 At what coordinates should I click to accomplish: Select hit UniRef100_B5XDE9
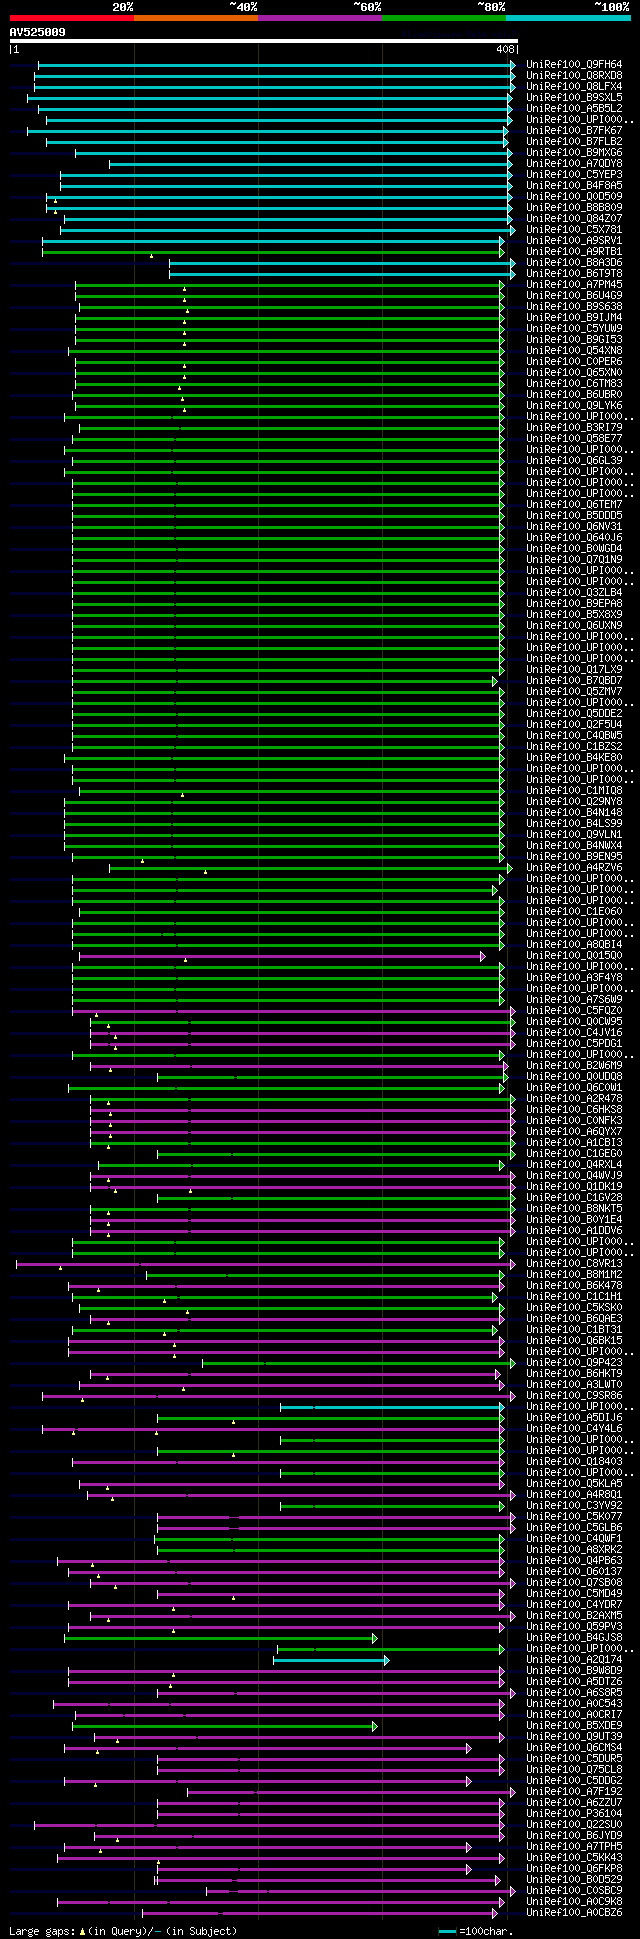coord(574,1726)
